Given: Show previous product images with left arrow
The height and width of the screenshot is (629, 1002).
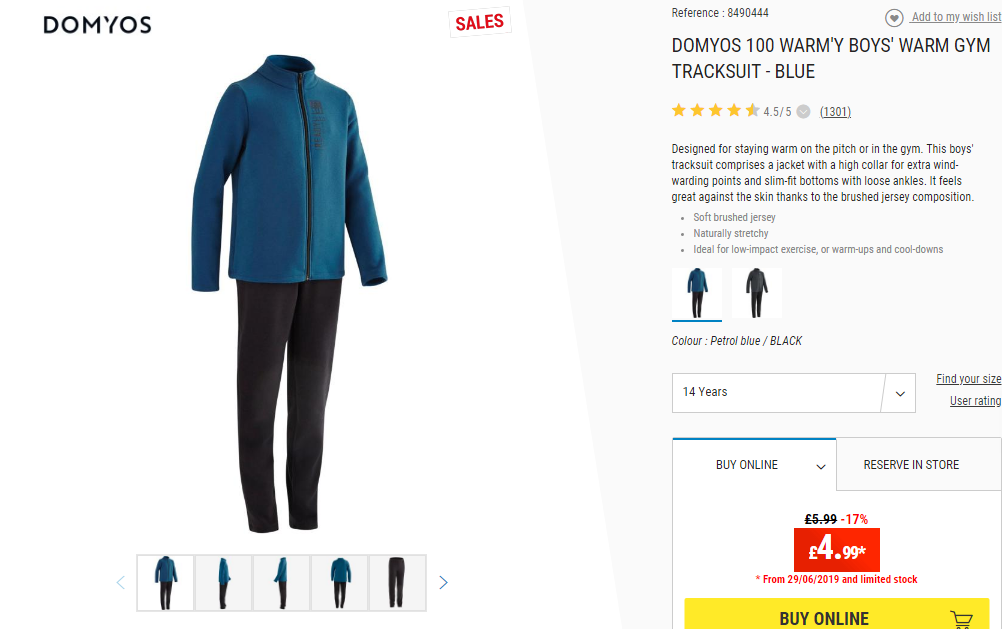Looking at the screenshot, I should tap(121, 582).
